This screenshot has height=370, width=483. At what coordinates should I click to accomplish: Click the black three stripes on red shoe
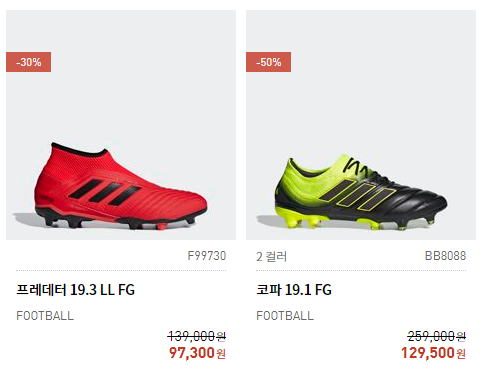pos(105,192)
